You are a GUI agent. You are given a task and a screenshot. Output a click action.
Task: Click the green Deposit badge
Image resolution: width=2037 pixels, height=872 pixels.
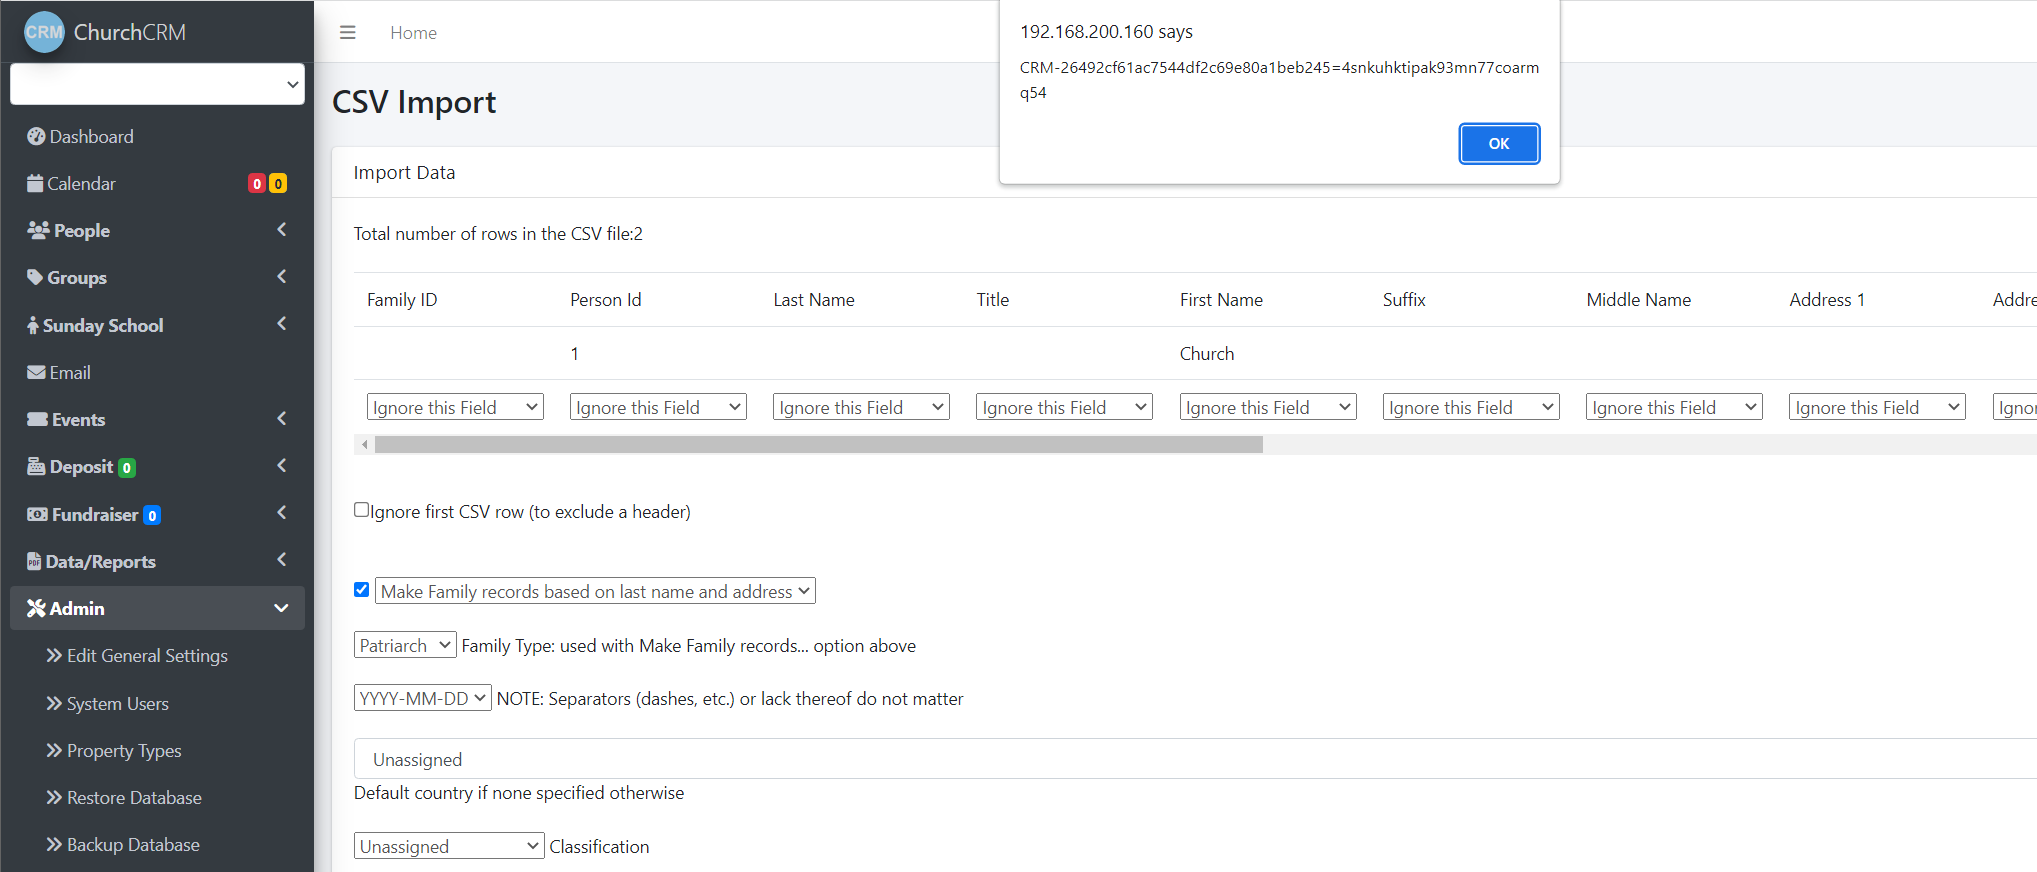[127, 468]
